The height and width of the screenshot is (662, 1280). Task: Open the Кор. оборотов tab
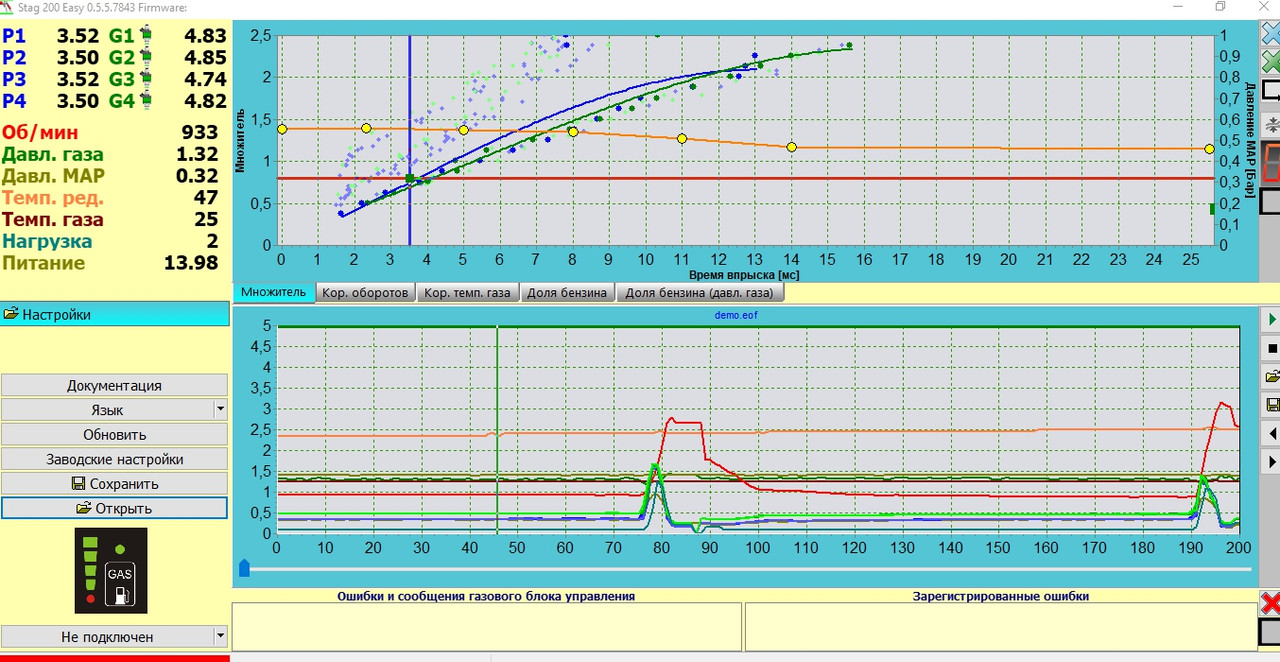(x=366, y=293)
